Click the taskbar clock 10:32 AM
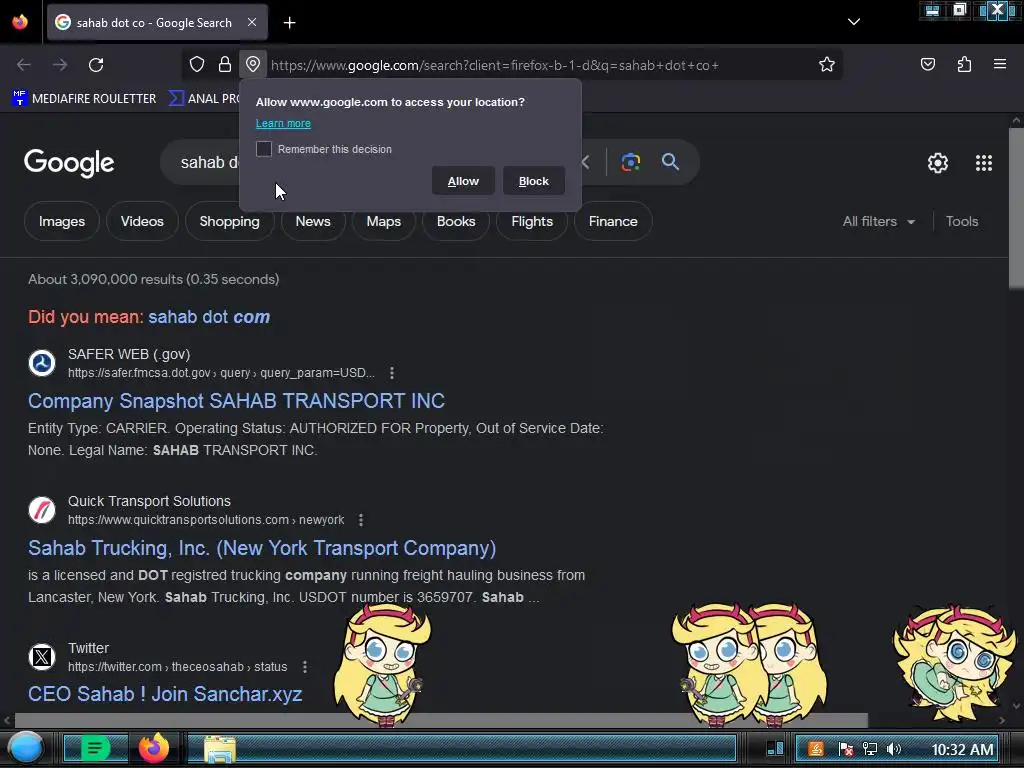This screenshot has width=1024, height=768. [x=962, y=749]
